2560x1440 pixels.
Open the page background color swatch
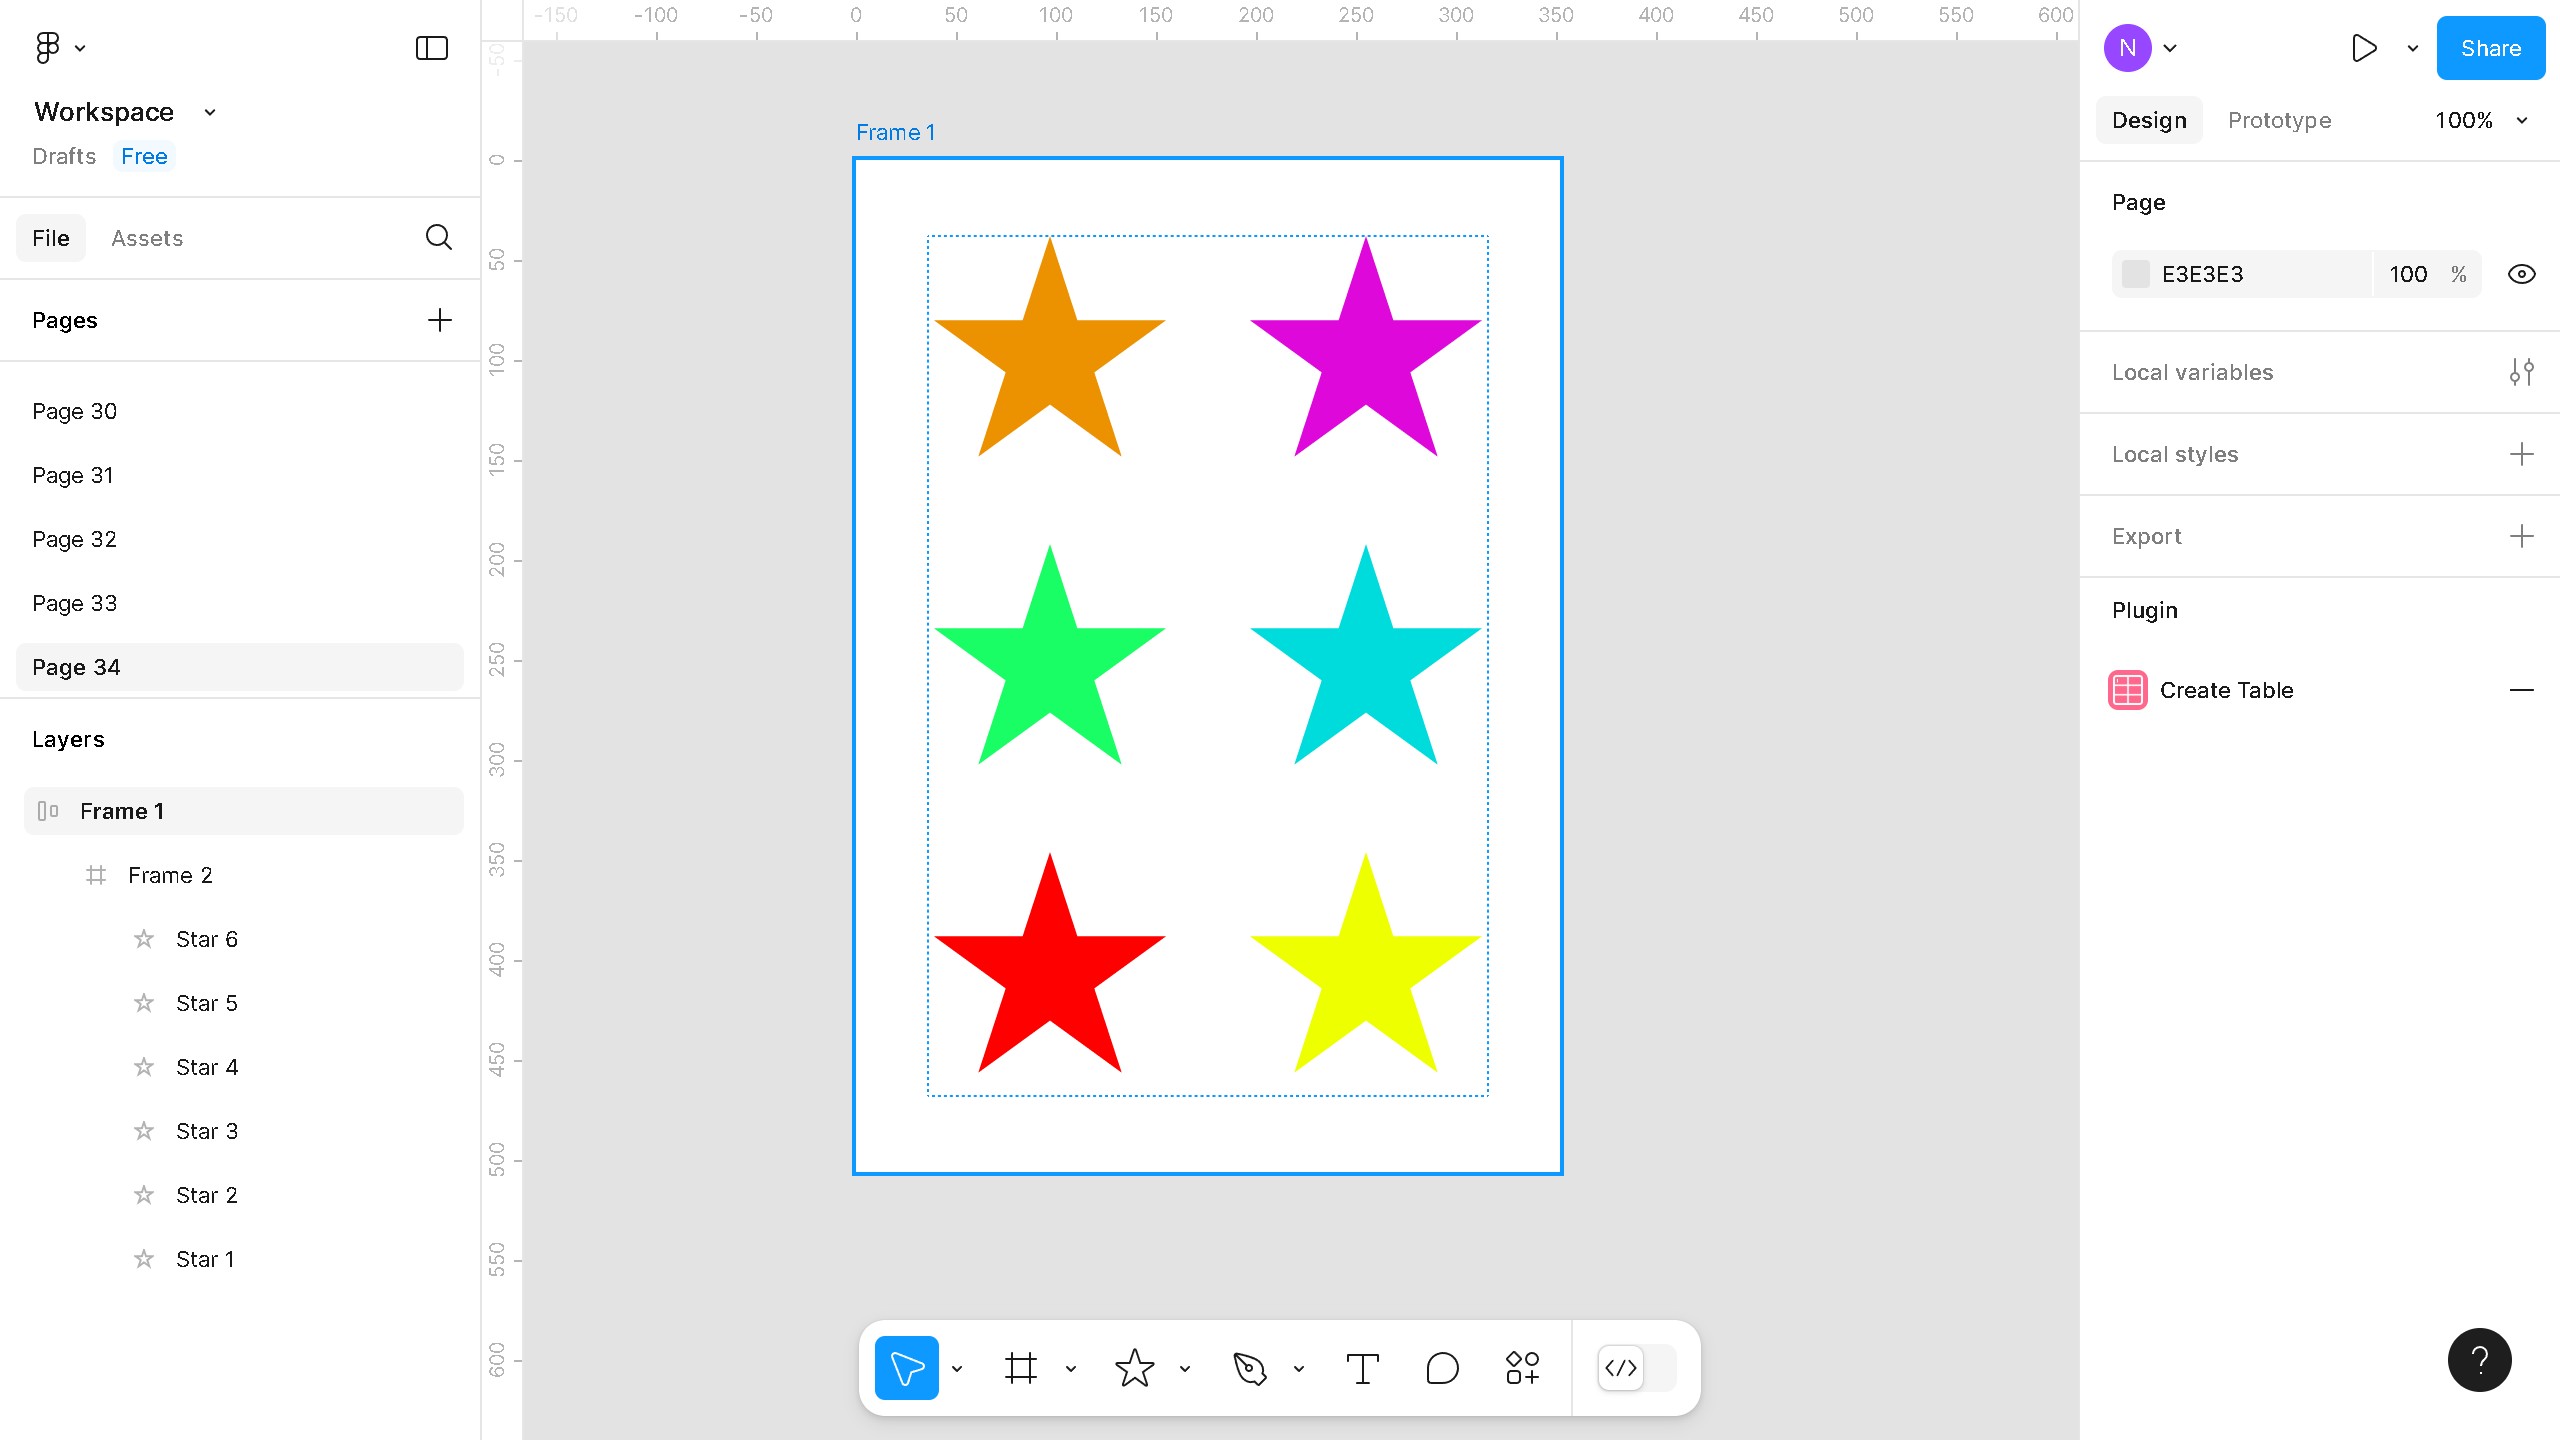pyautogui.click(x=2136, y=273)
